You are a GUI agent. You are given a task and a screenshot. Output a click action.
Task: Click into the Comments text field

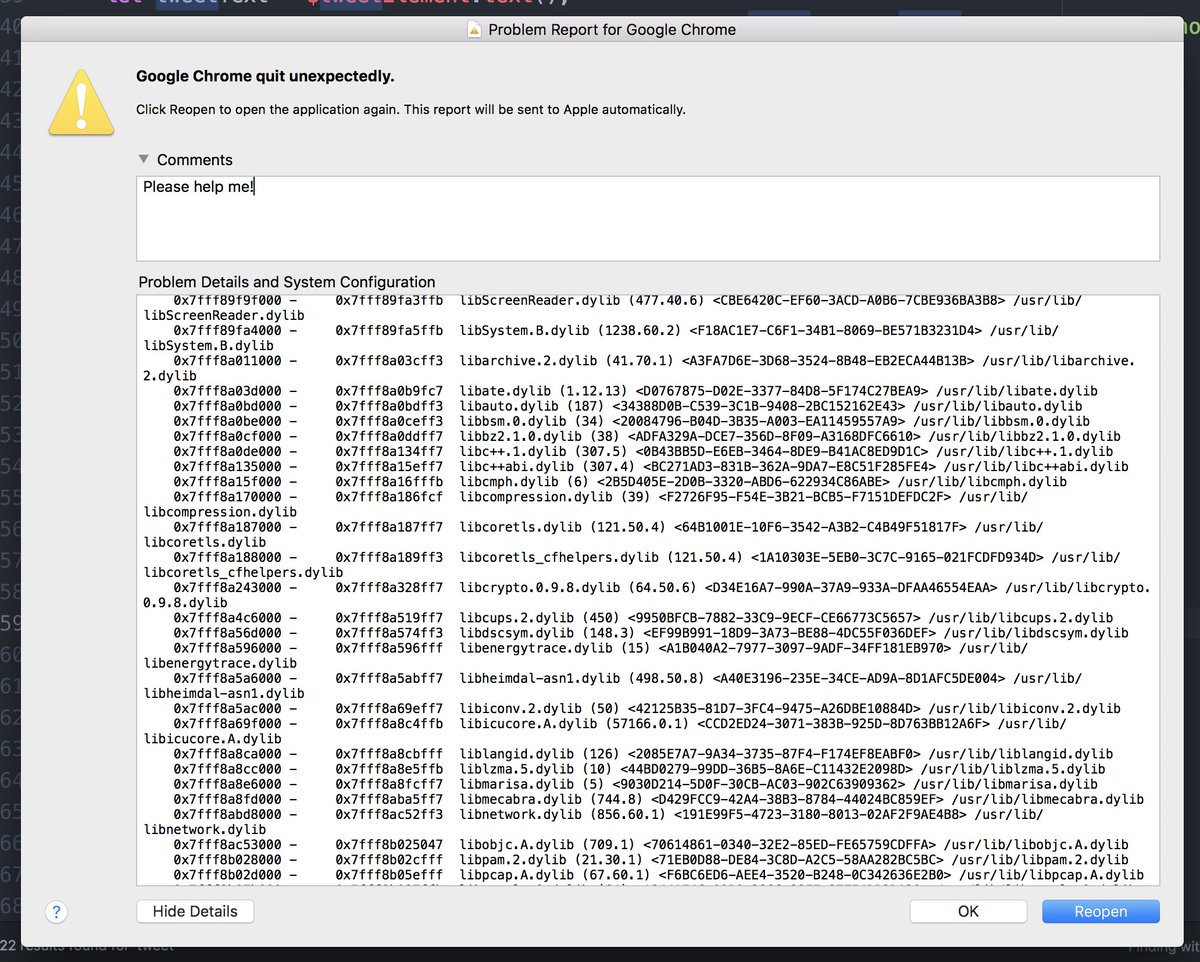[x=648, y=218]
